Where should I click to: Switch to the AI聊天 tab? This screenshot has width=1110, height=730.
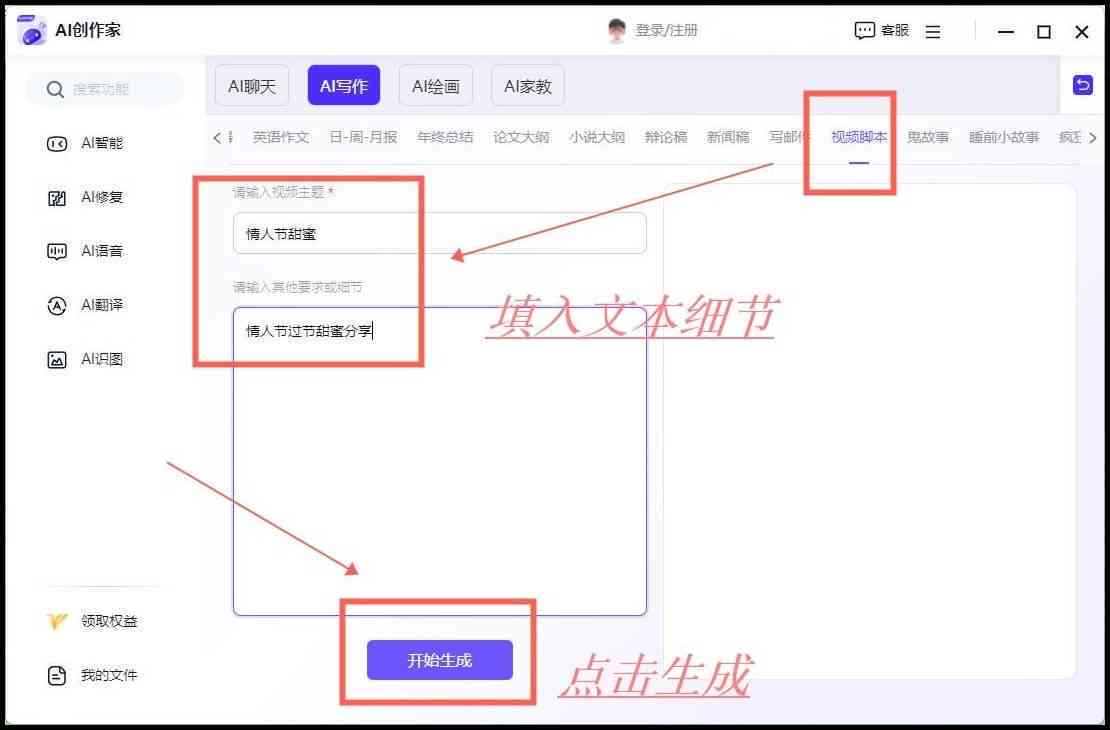pos(252,86)
